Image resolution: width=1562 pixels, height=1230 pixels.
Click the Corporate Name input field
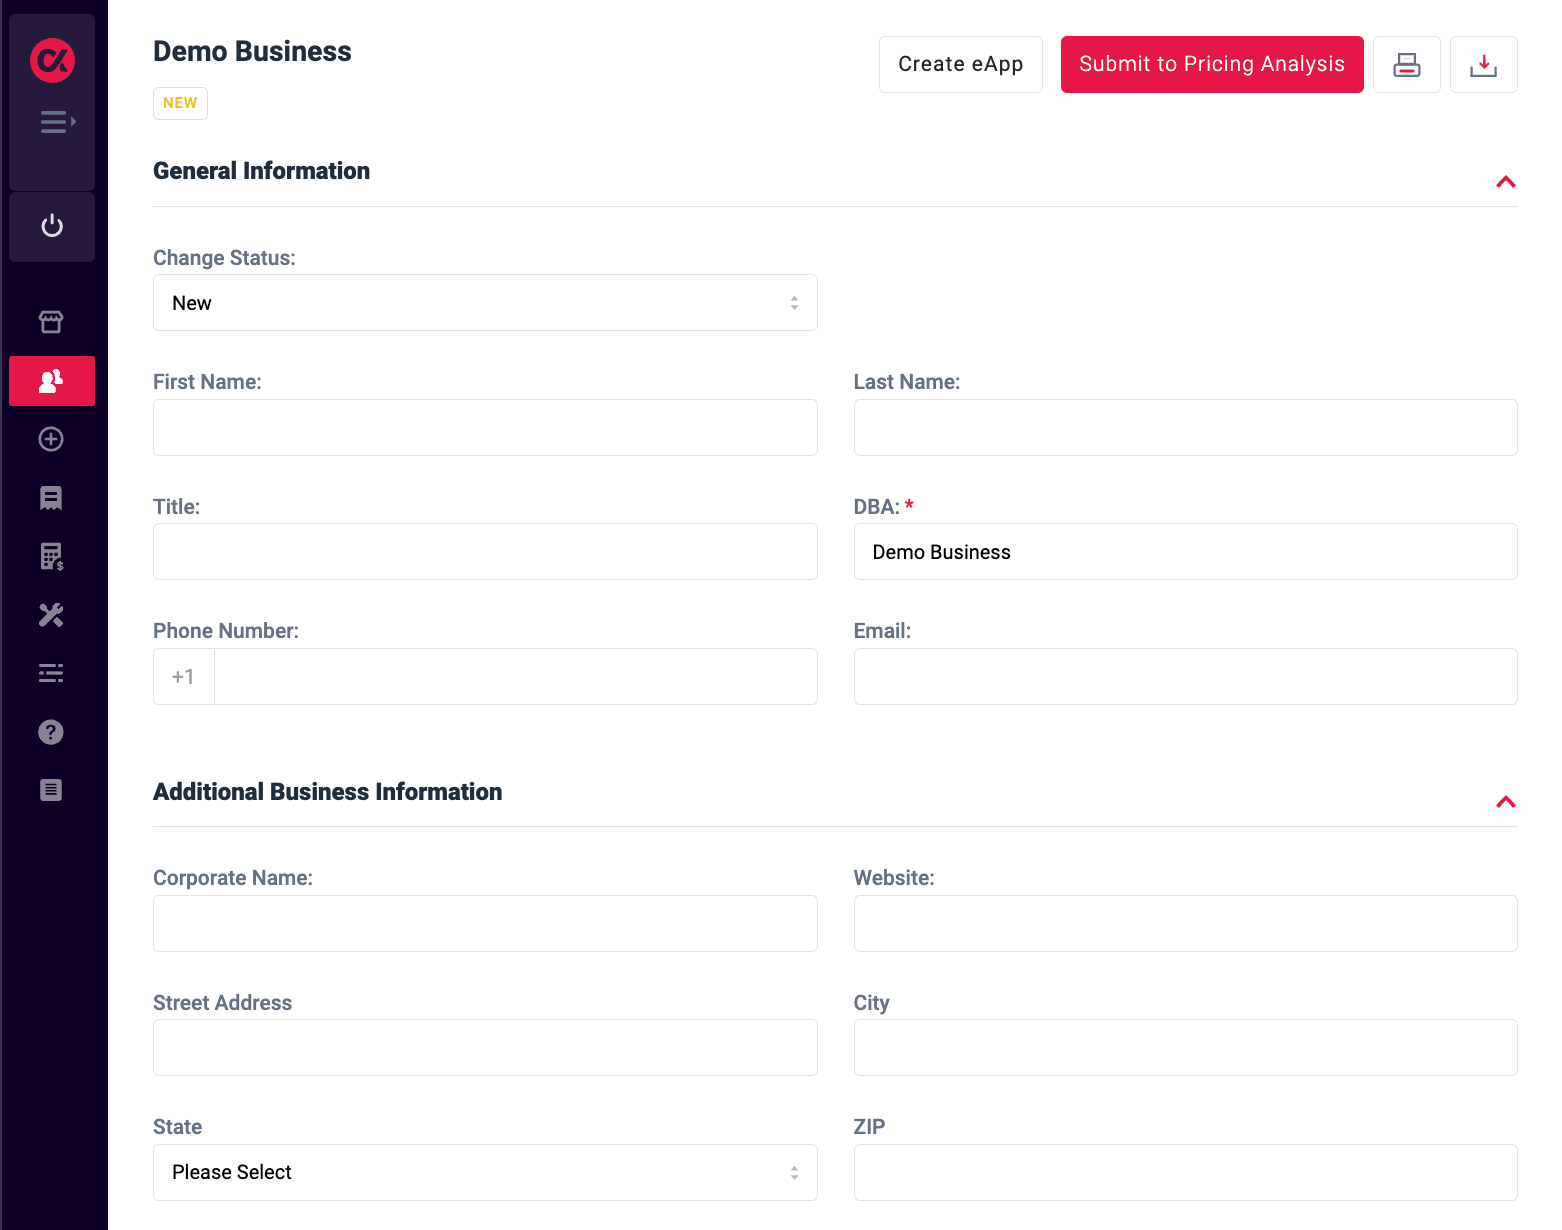point(485,924)
